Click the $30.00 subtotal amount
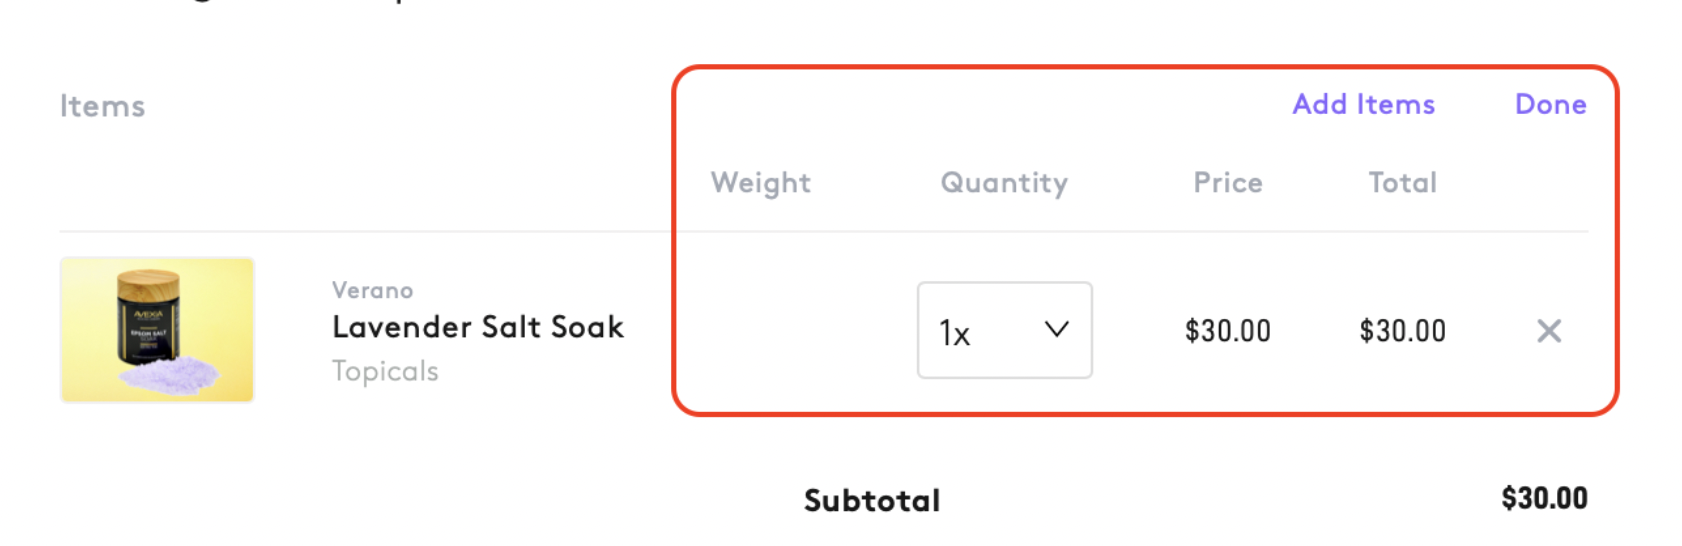Image resolution: width=1682 pixels, height=546 pixels. point(1543,498)
